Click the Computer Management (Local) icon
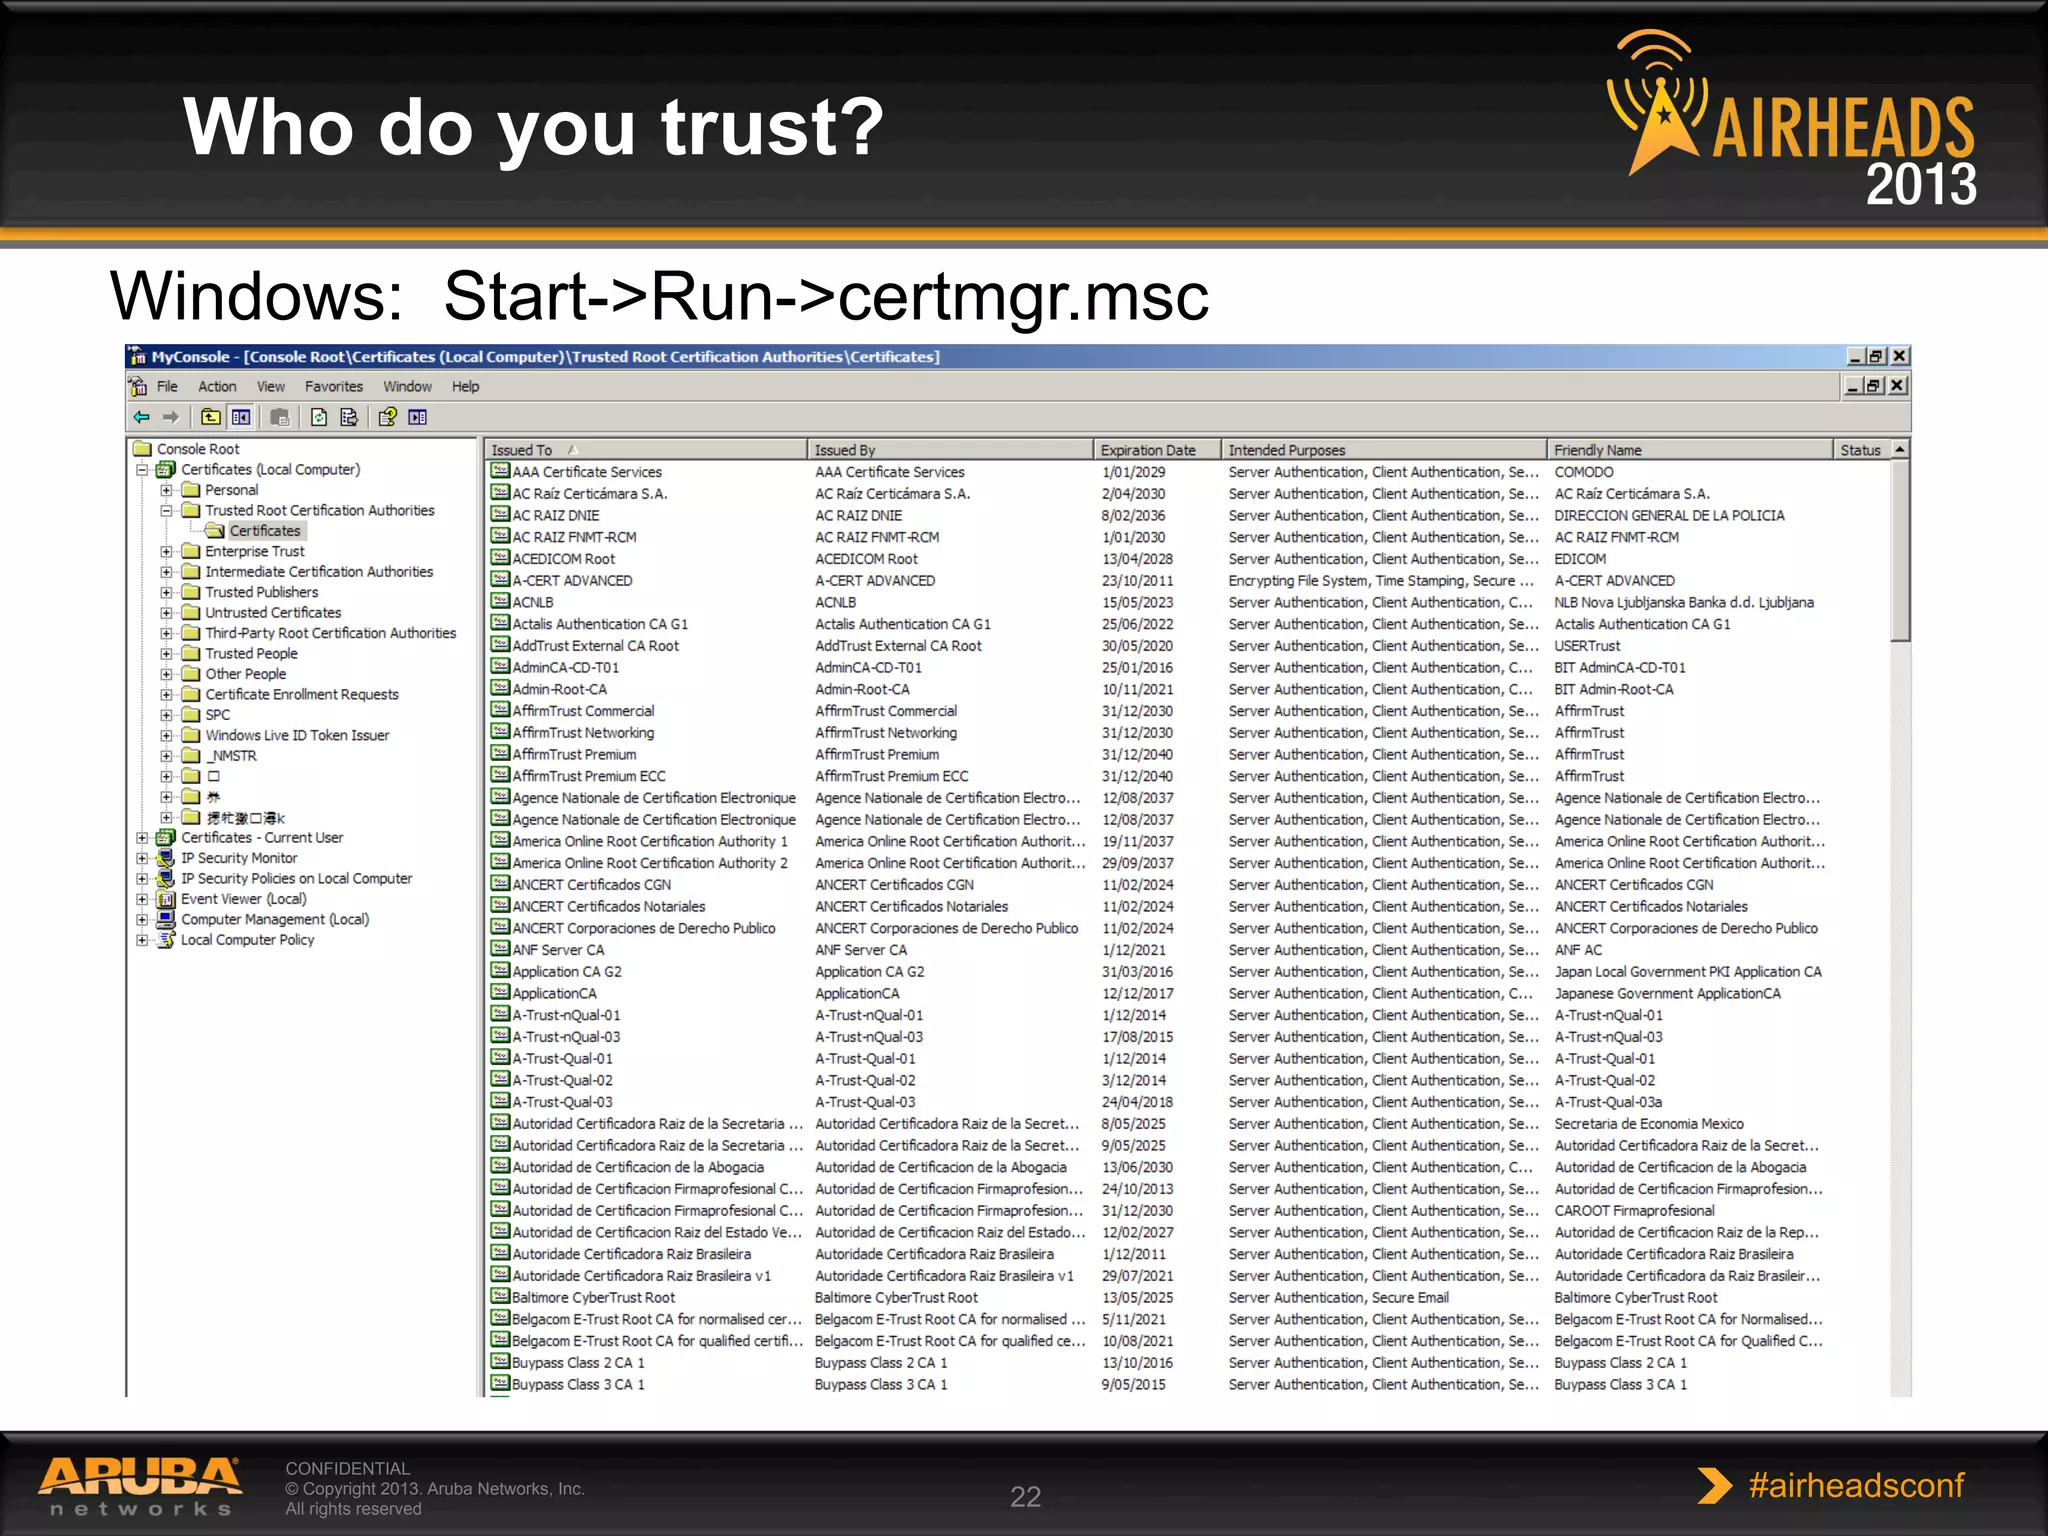2048x1536 pixels. (x=166, y=919)
